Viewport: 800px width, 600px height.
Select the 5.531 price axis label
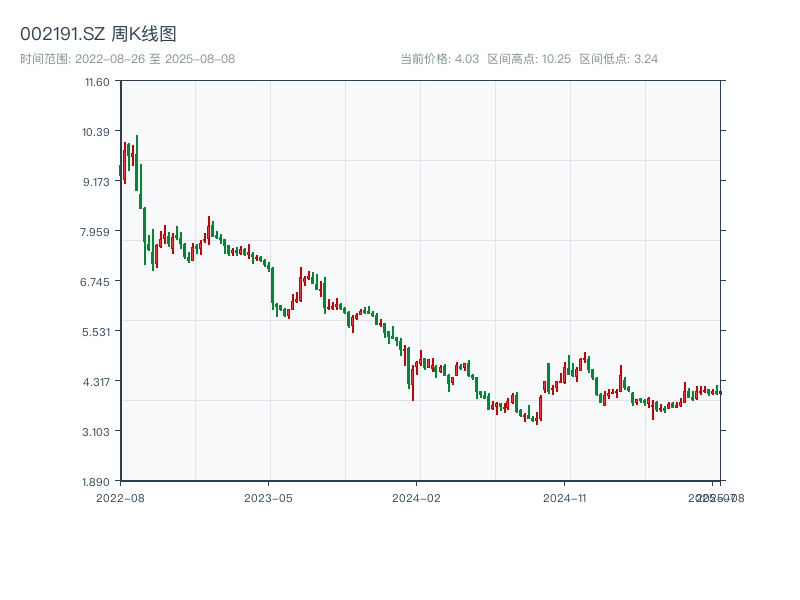(x=97, y=331)
